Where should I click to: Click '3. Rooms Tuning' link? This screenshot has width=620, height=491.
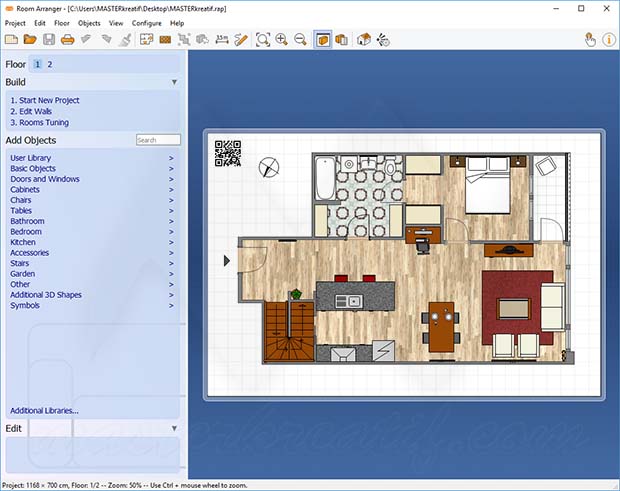pos(39,123)
